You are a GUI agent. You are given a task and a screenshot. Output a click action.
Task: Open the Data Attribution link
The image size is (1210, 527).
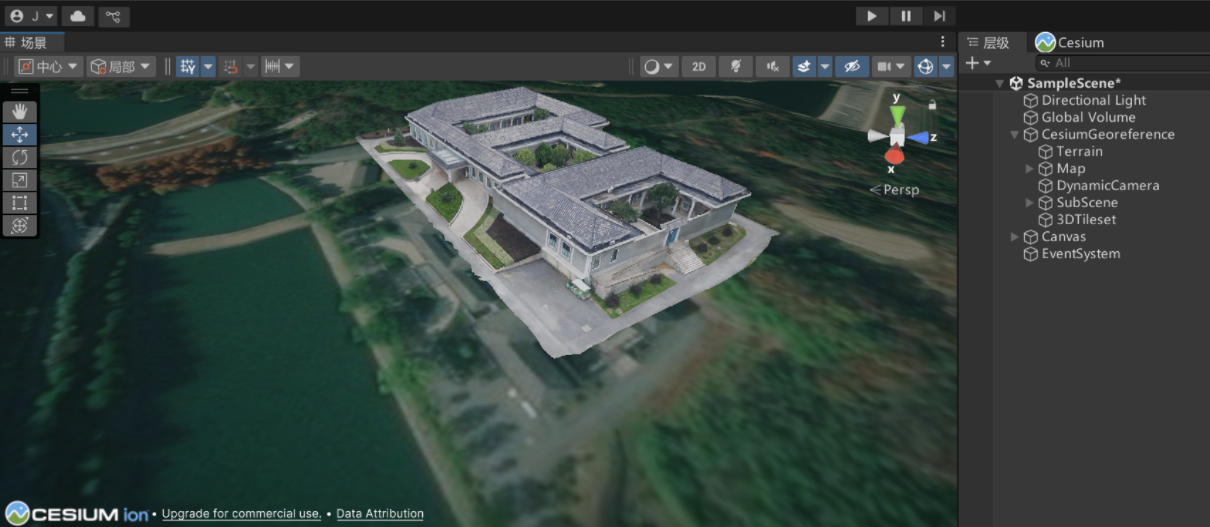click(380, 514)
